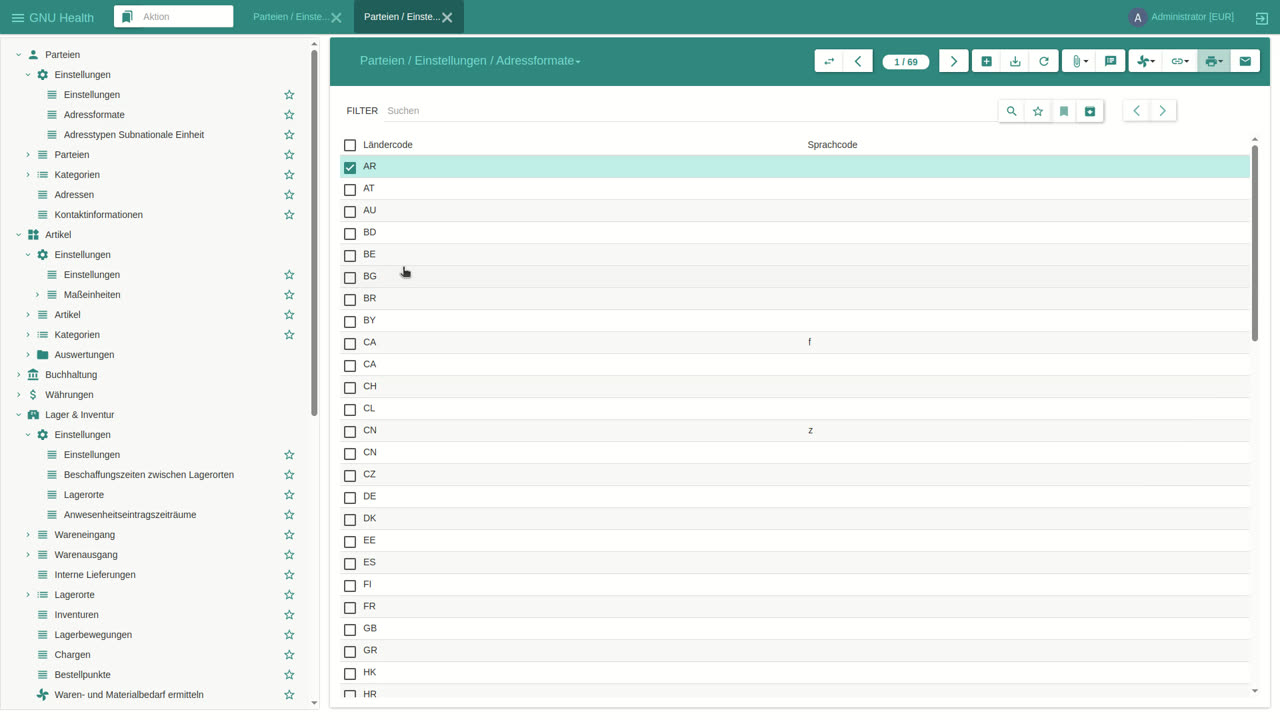Collapse the Lager & Inventur node
1280x720 pixels.
pyautogui.click(x=18, y=415)
